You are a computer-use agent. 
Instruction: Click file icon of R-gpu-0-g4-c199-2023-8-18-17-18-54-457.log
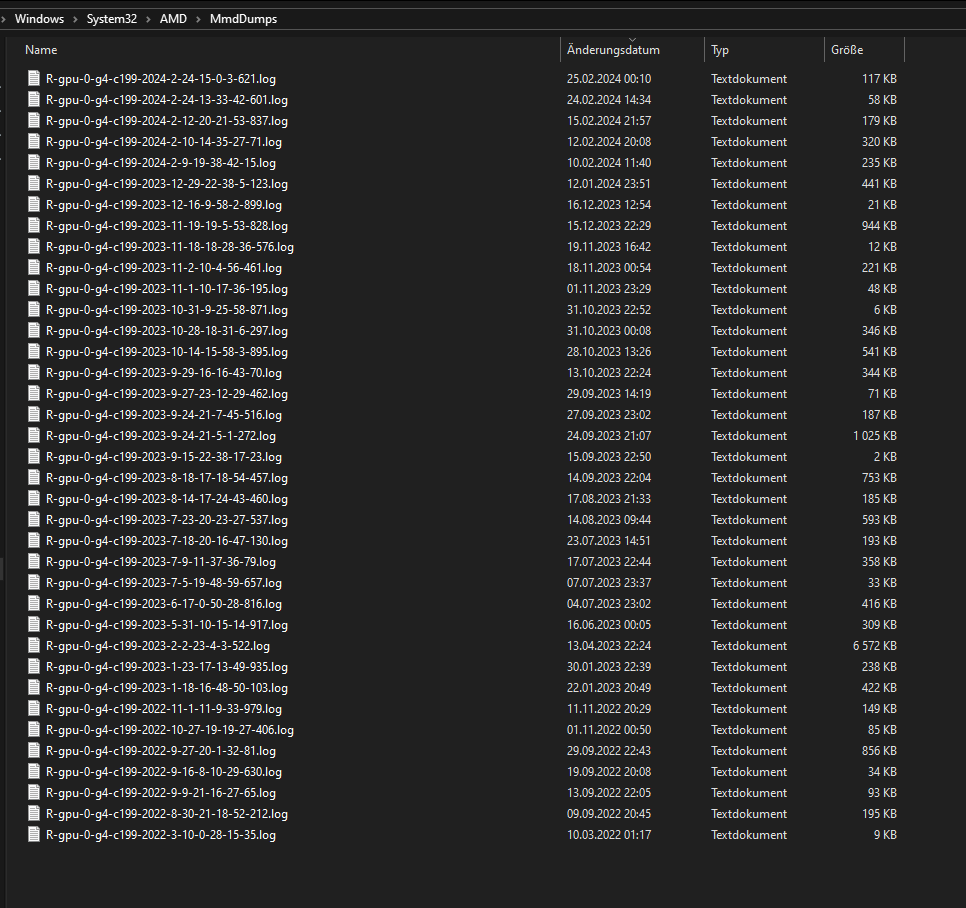[34, 477]
